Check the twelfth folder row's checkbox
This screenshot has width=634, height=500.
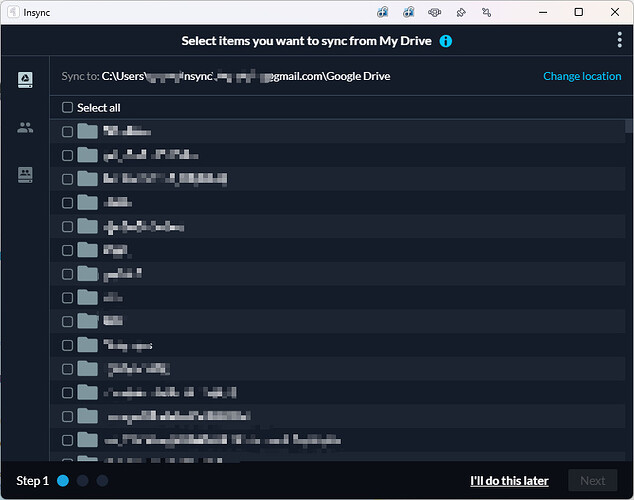coord(67,393)
